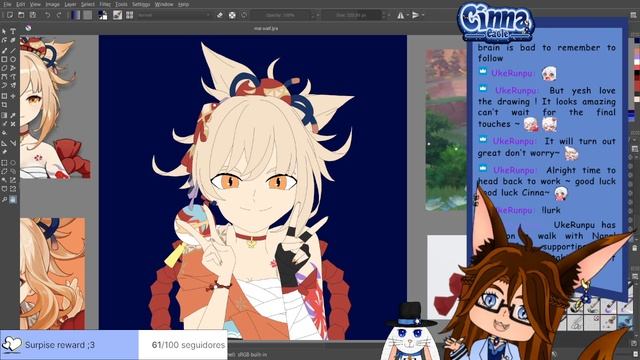
Task: Select the Line tool
Action: pyautogui.click(x=13, y=50)
